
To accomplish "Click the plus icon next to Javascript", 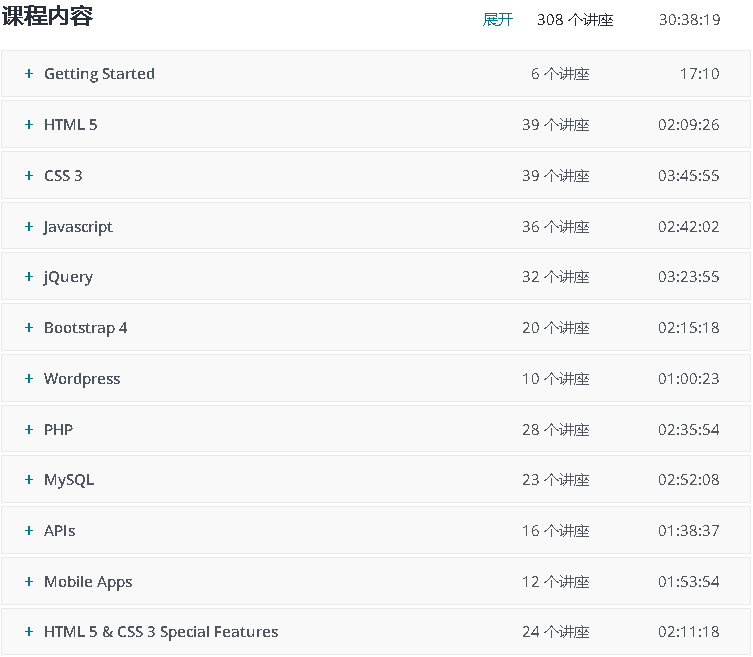I will (x=29, y=227).
